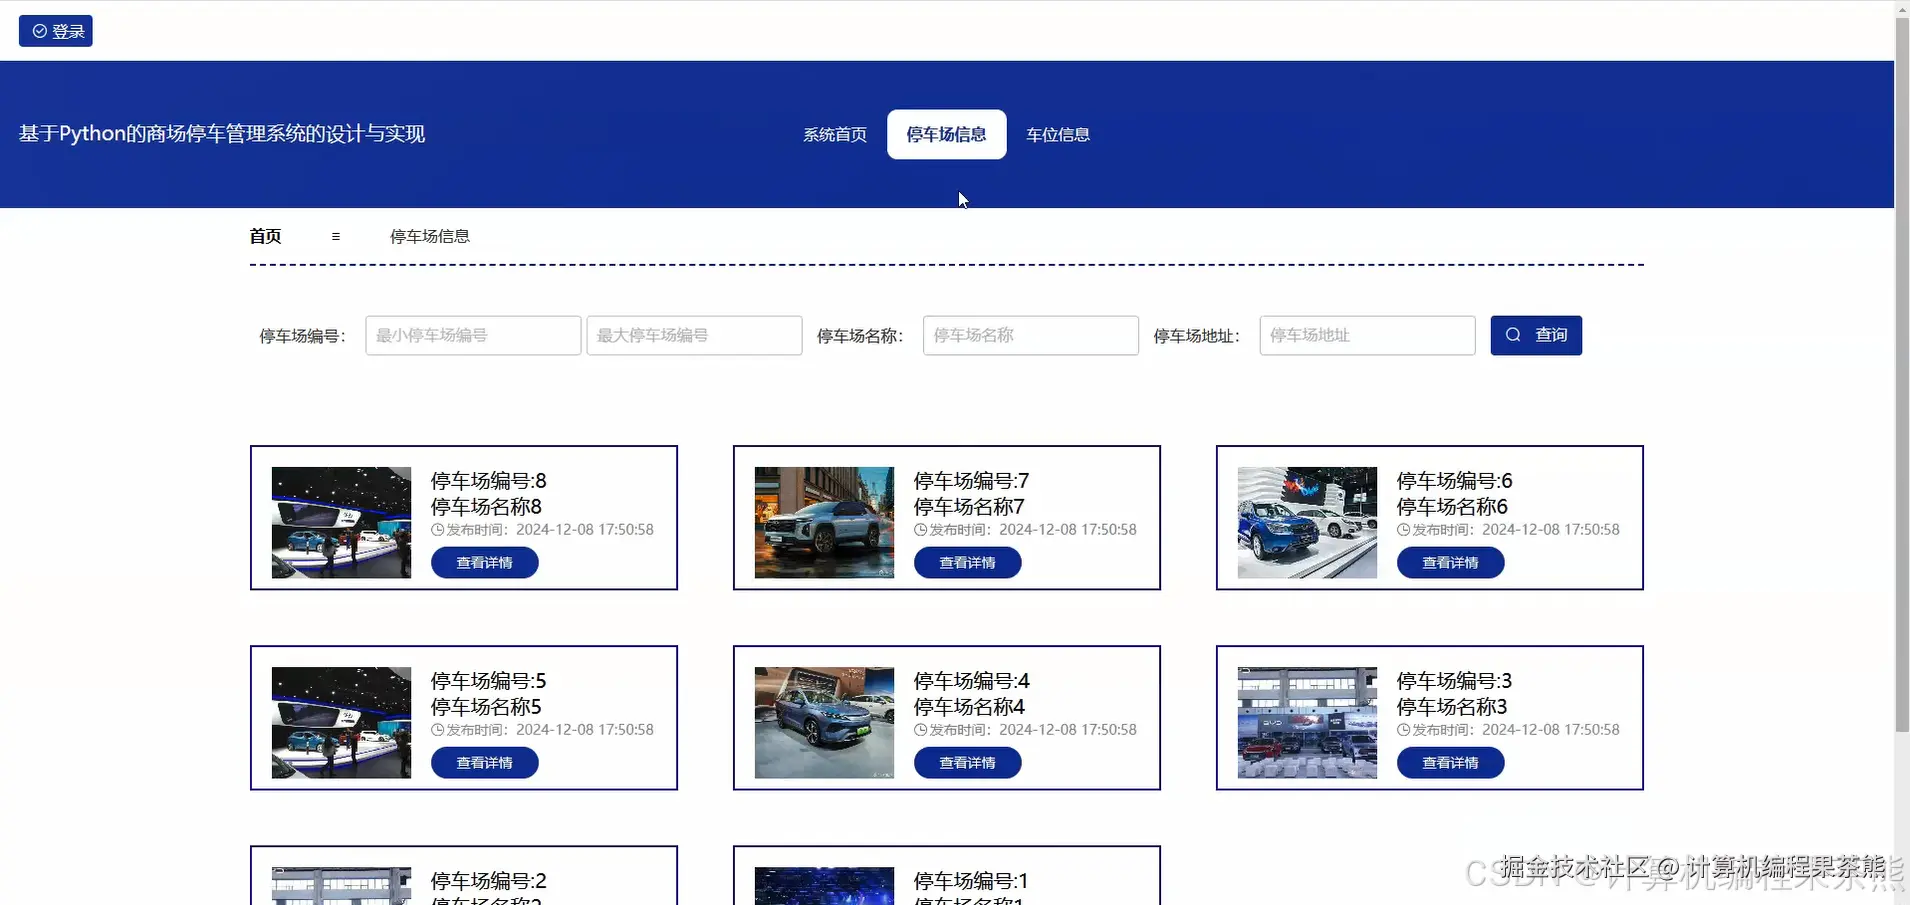Click the thumbnail image on 停车场编号:6 card
This screenshot has width=1910, height=905.
pyautogui.click(x=1306, y=522)
